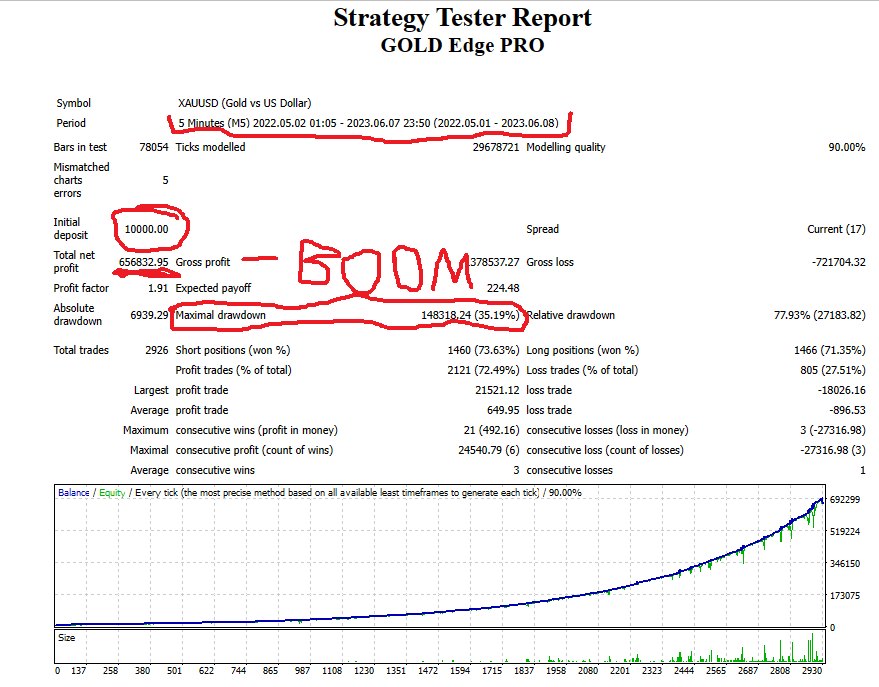Click chart y-axis label 519224
Image resolution: width=879 pixels, height=687 pixels.
tap(845, 531)
